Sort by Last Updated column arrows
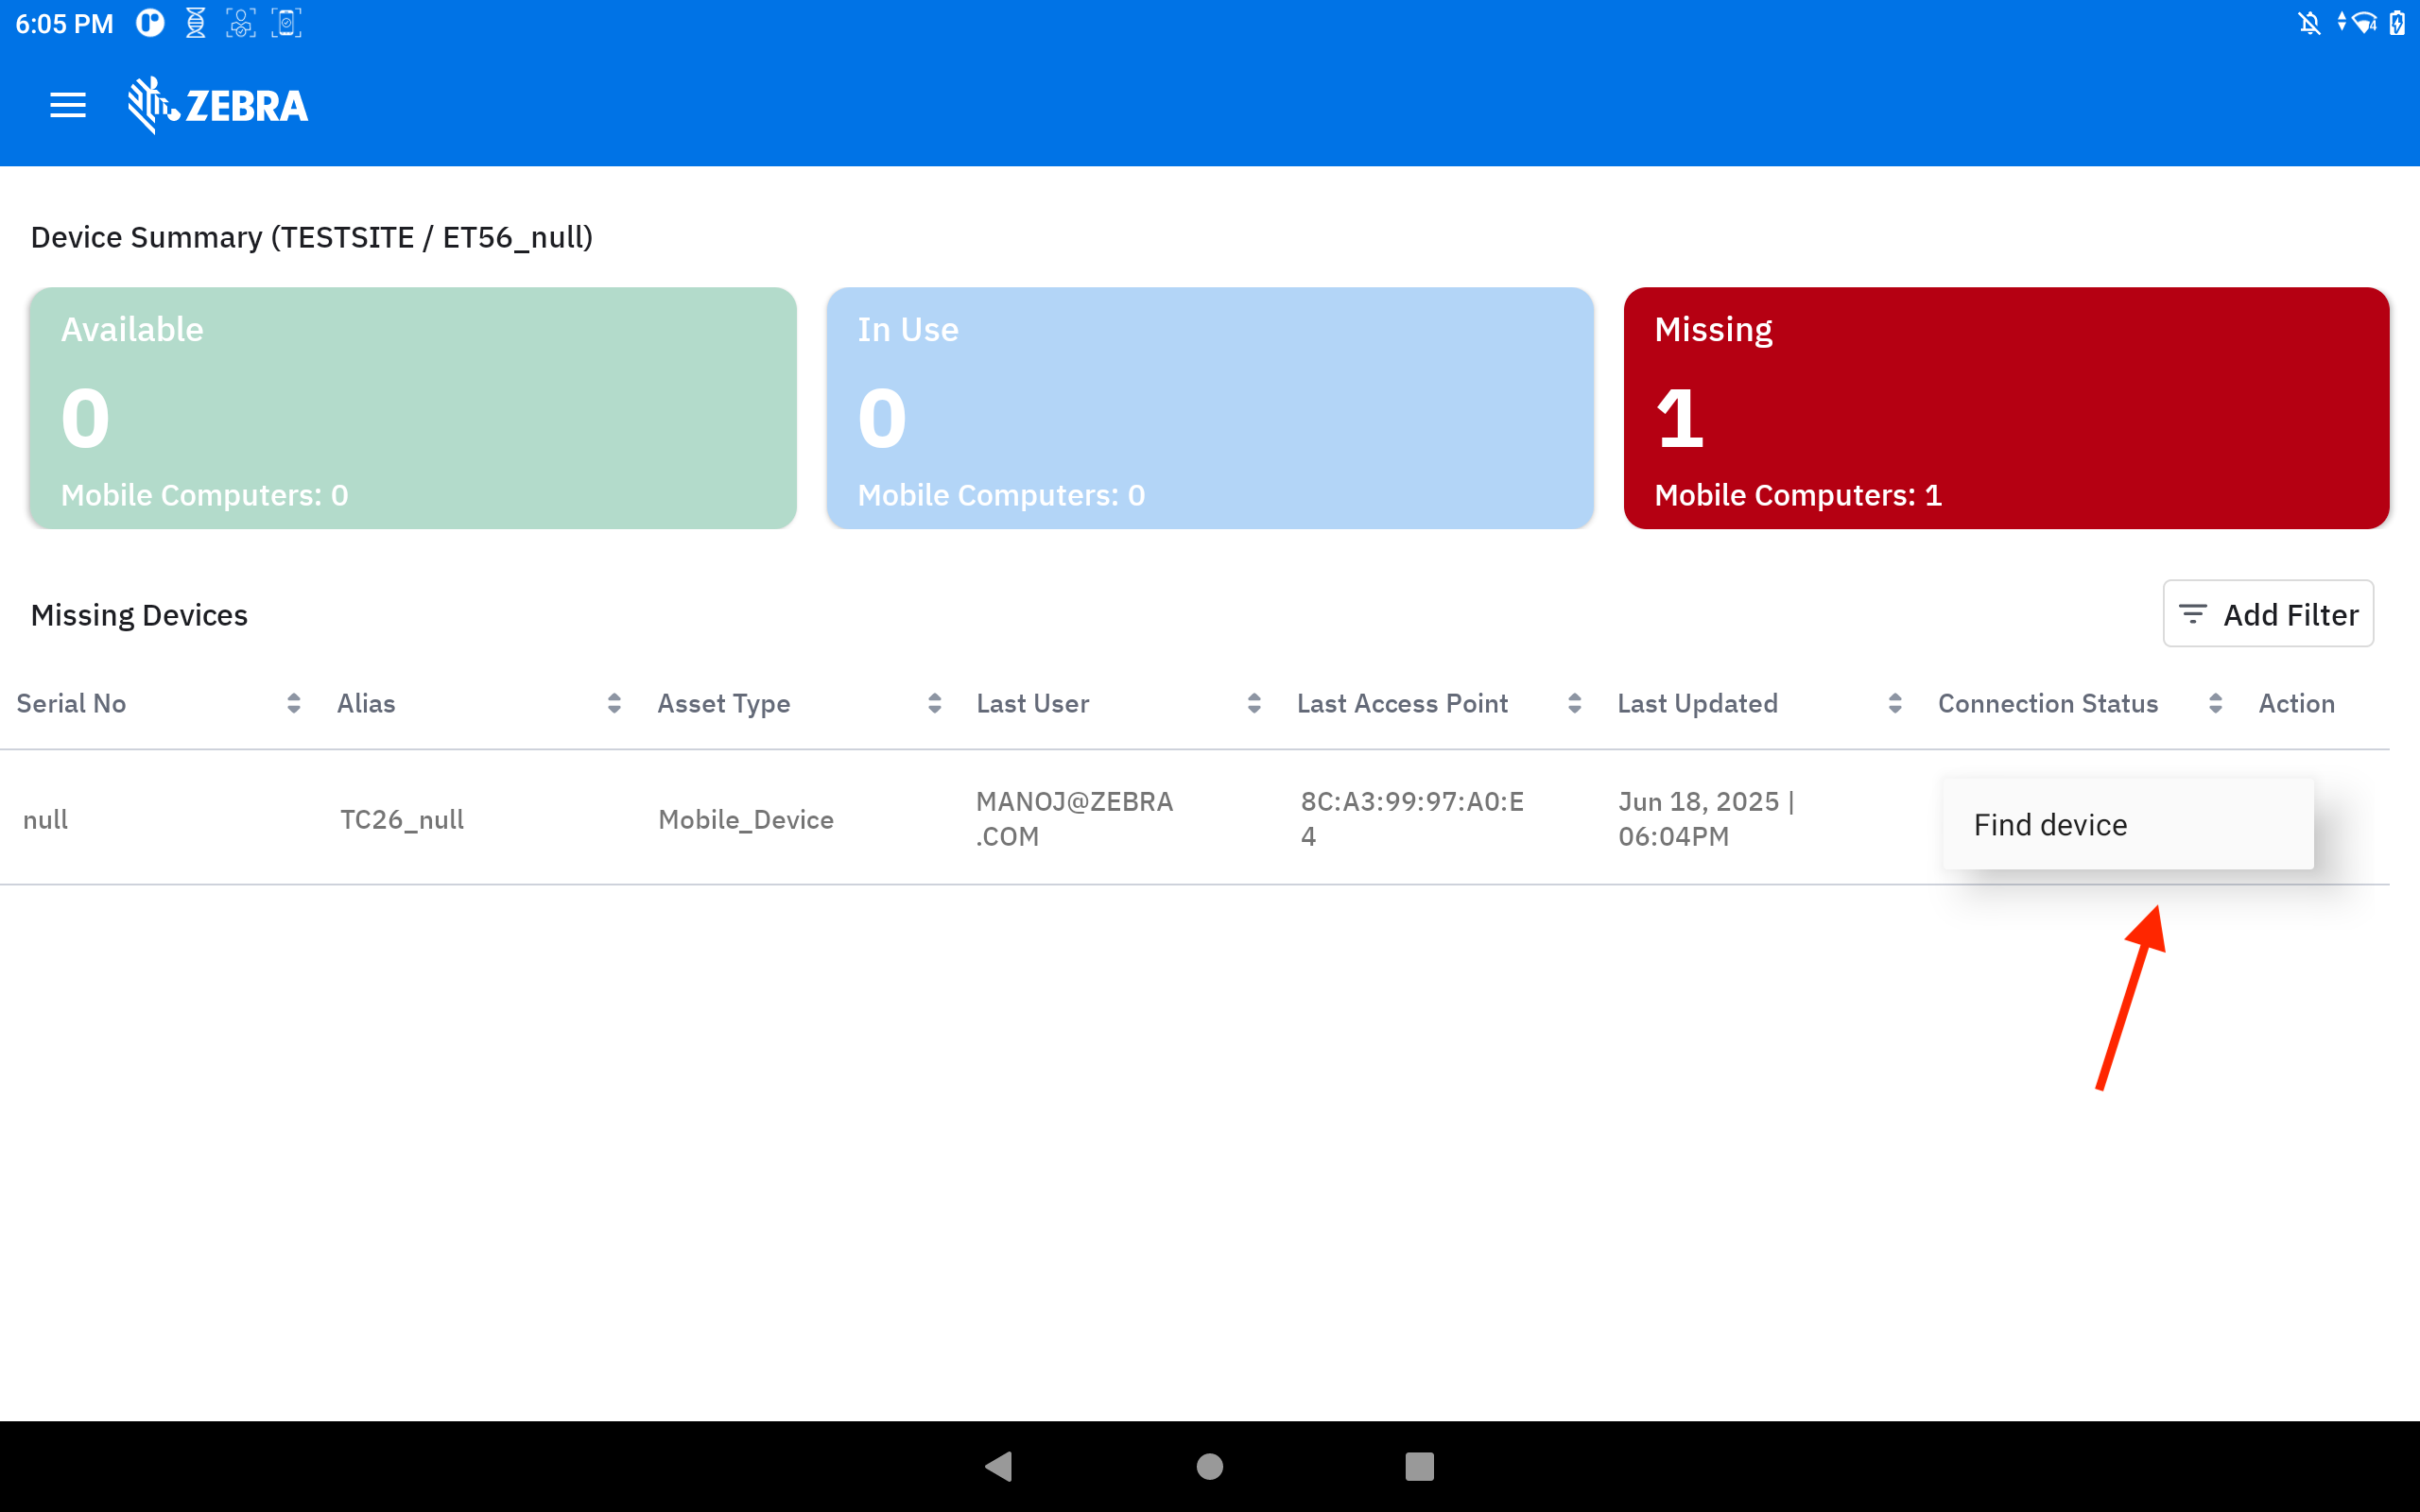2420x1512 pixels. click(1894, 703)
